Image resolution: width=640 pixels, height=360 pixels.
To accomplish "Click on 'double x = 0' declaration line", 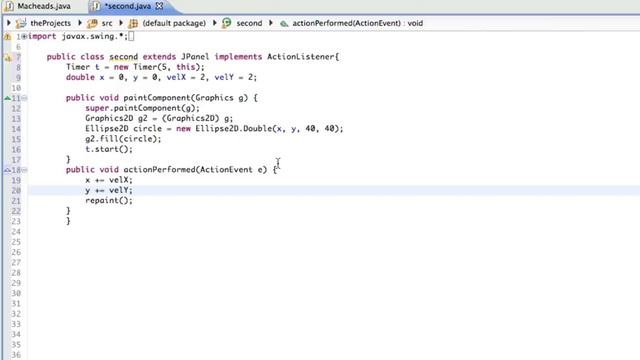I will (x=161, y=77).
